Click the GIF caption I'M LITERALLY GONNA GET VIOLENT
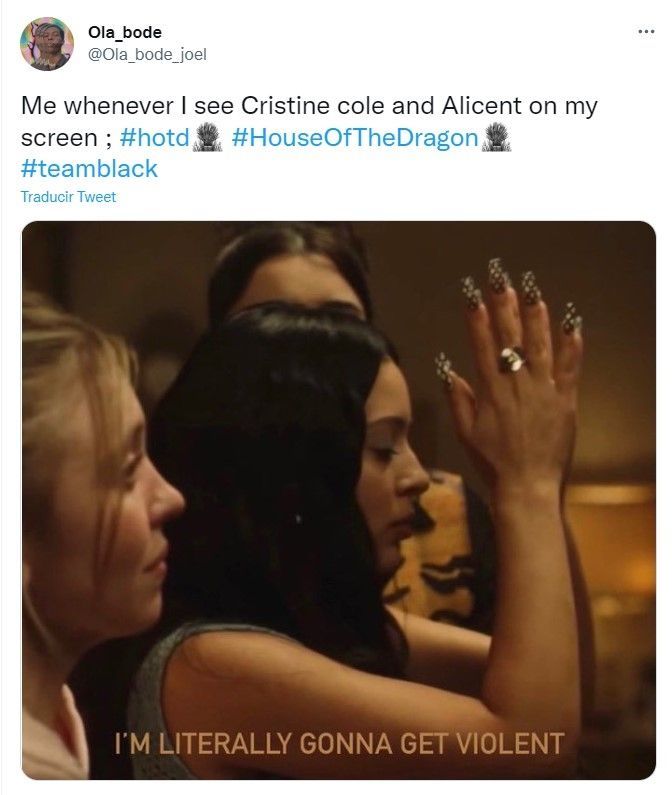The width and height of the screenshot is (672, 795). 339,743
